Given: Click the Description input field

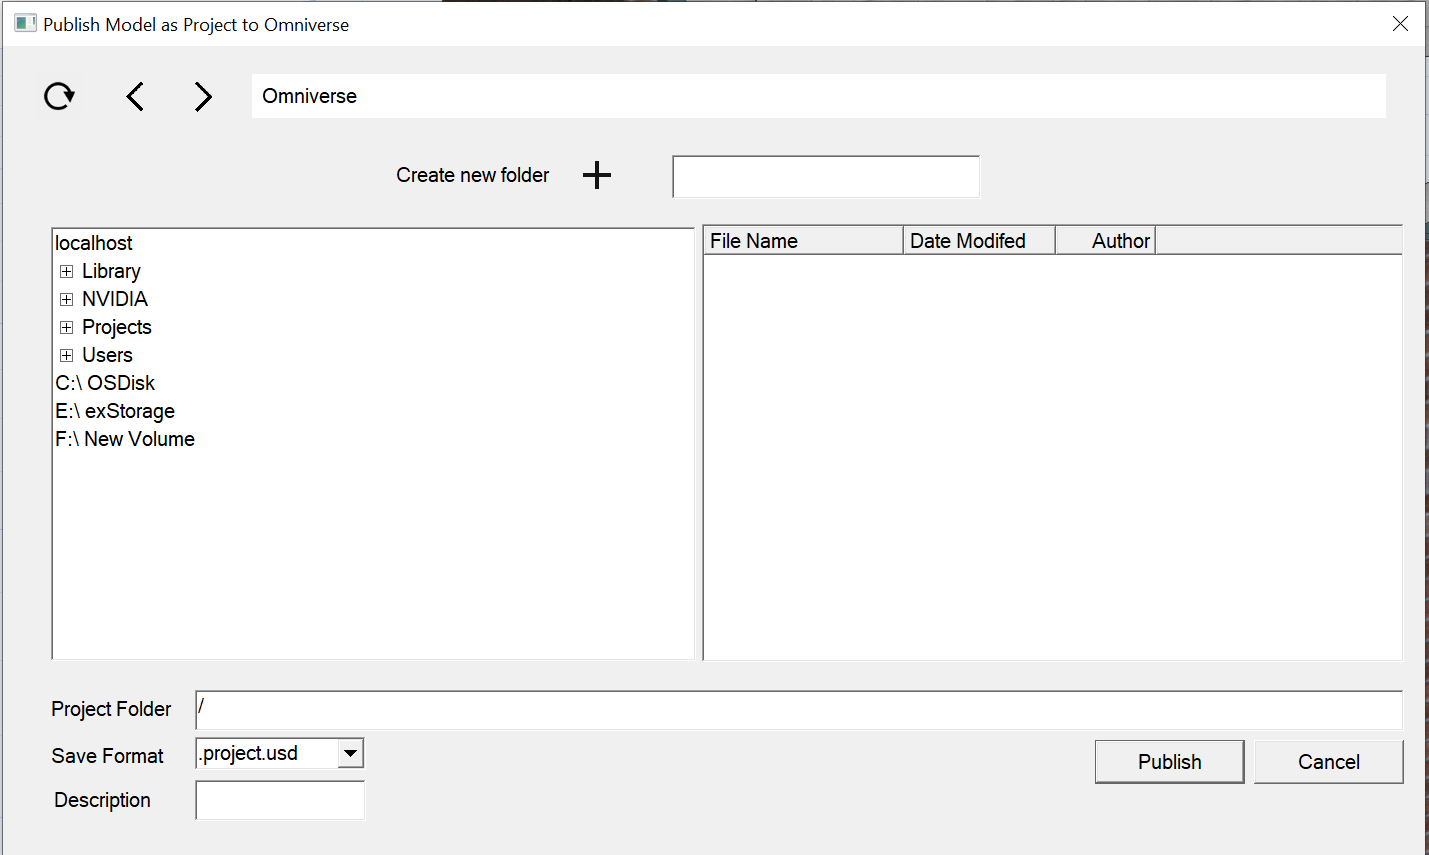Looking at the screenshot, I should 280,800.
